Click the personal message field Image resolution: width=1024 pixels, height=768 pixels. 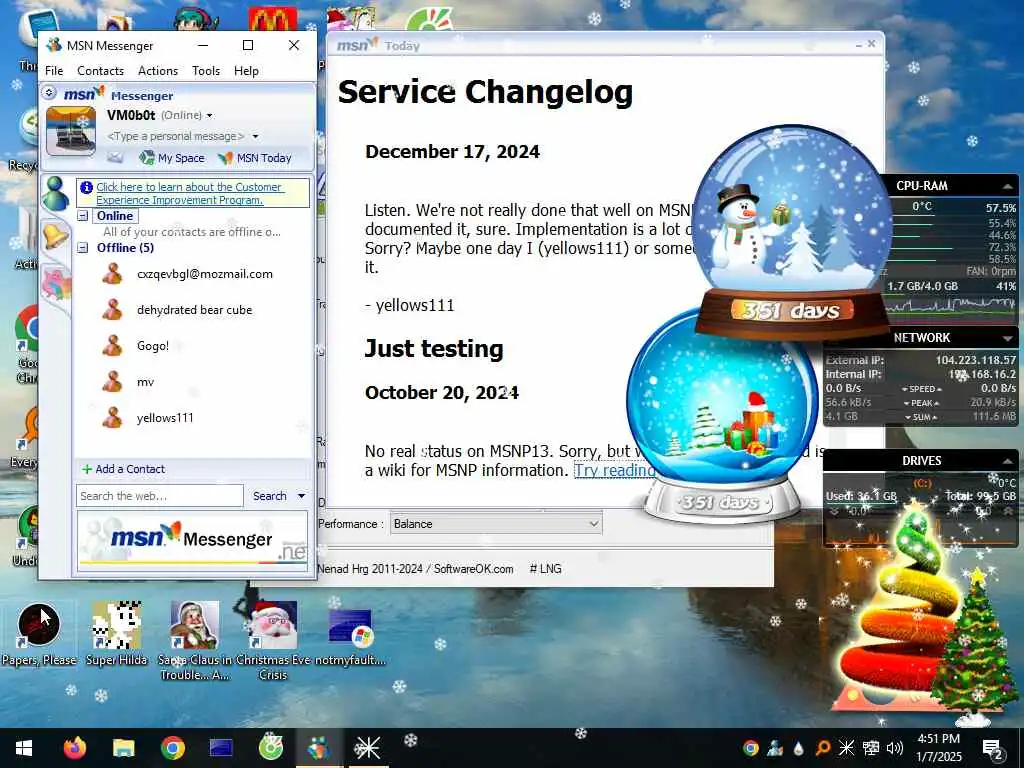[x=176, y=136]
